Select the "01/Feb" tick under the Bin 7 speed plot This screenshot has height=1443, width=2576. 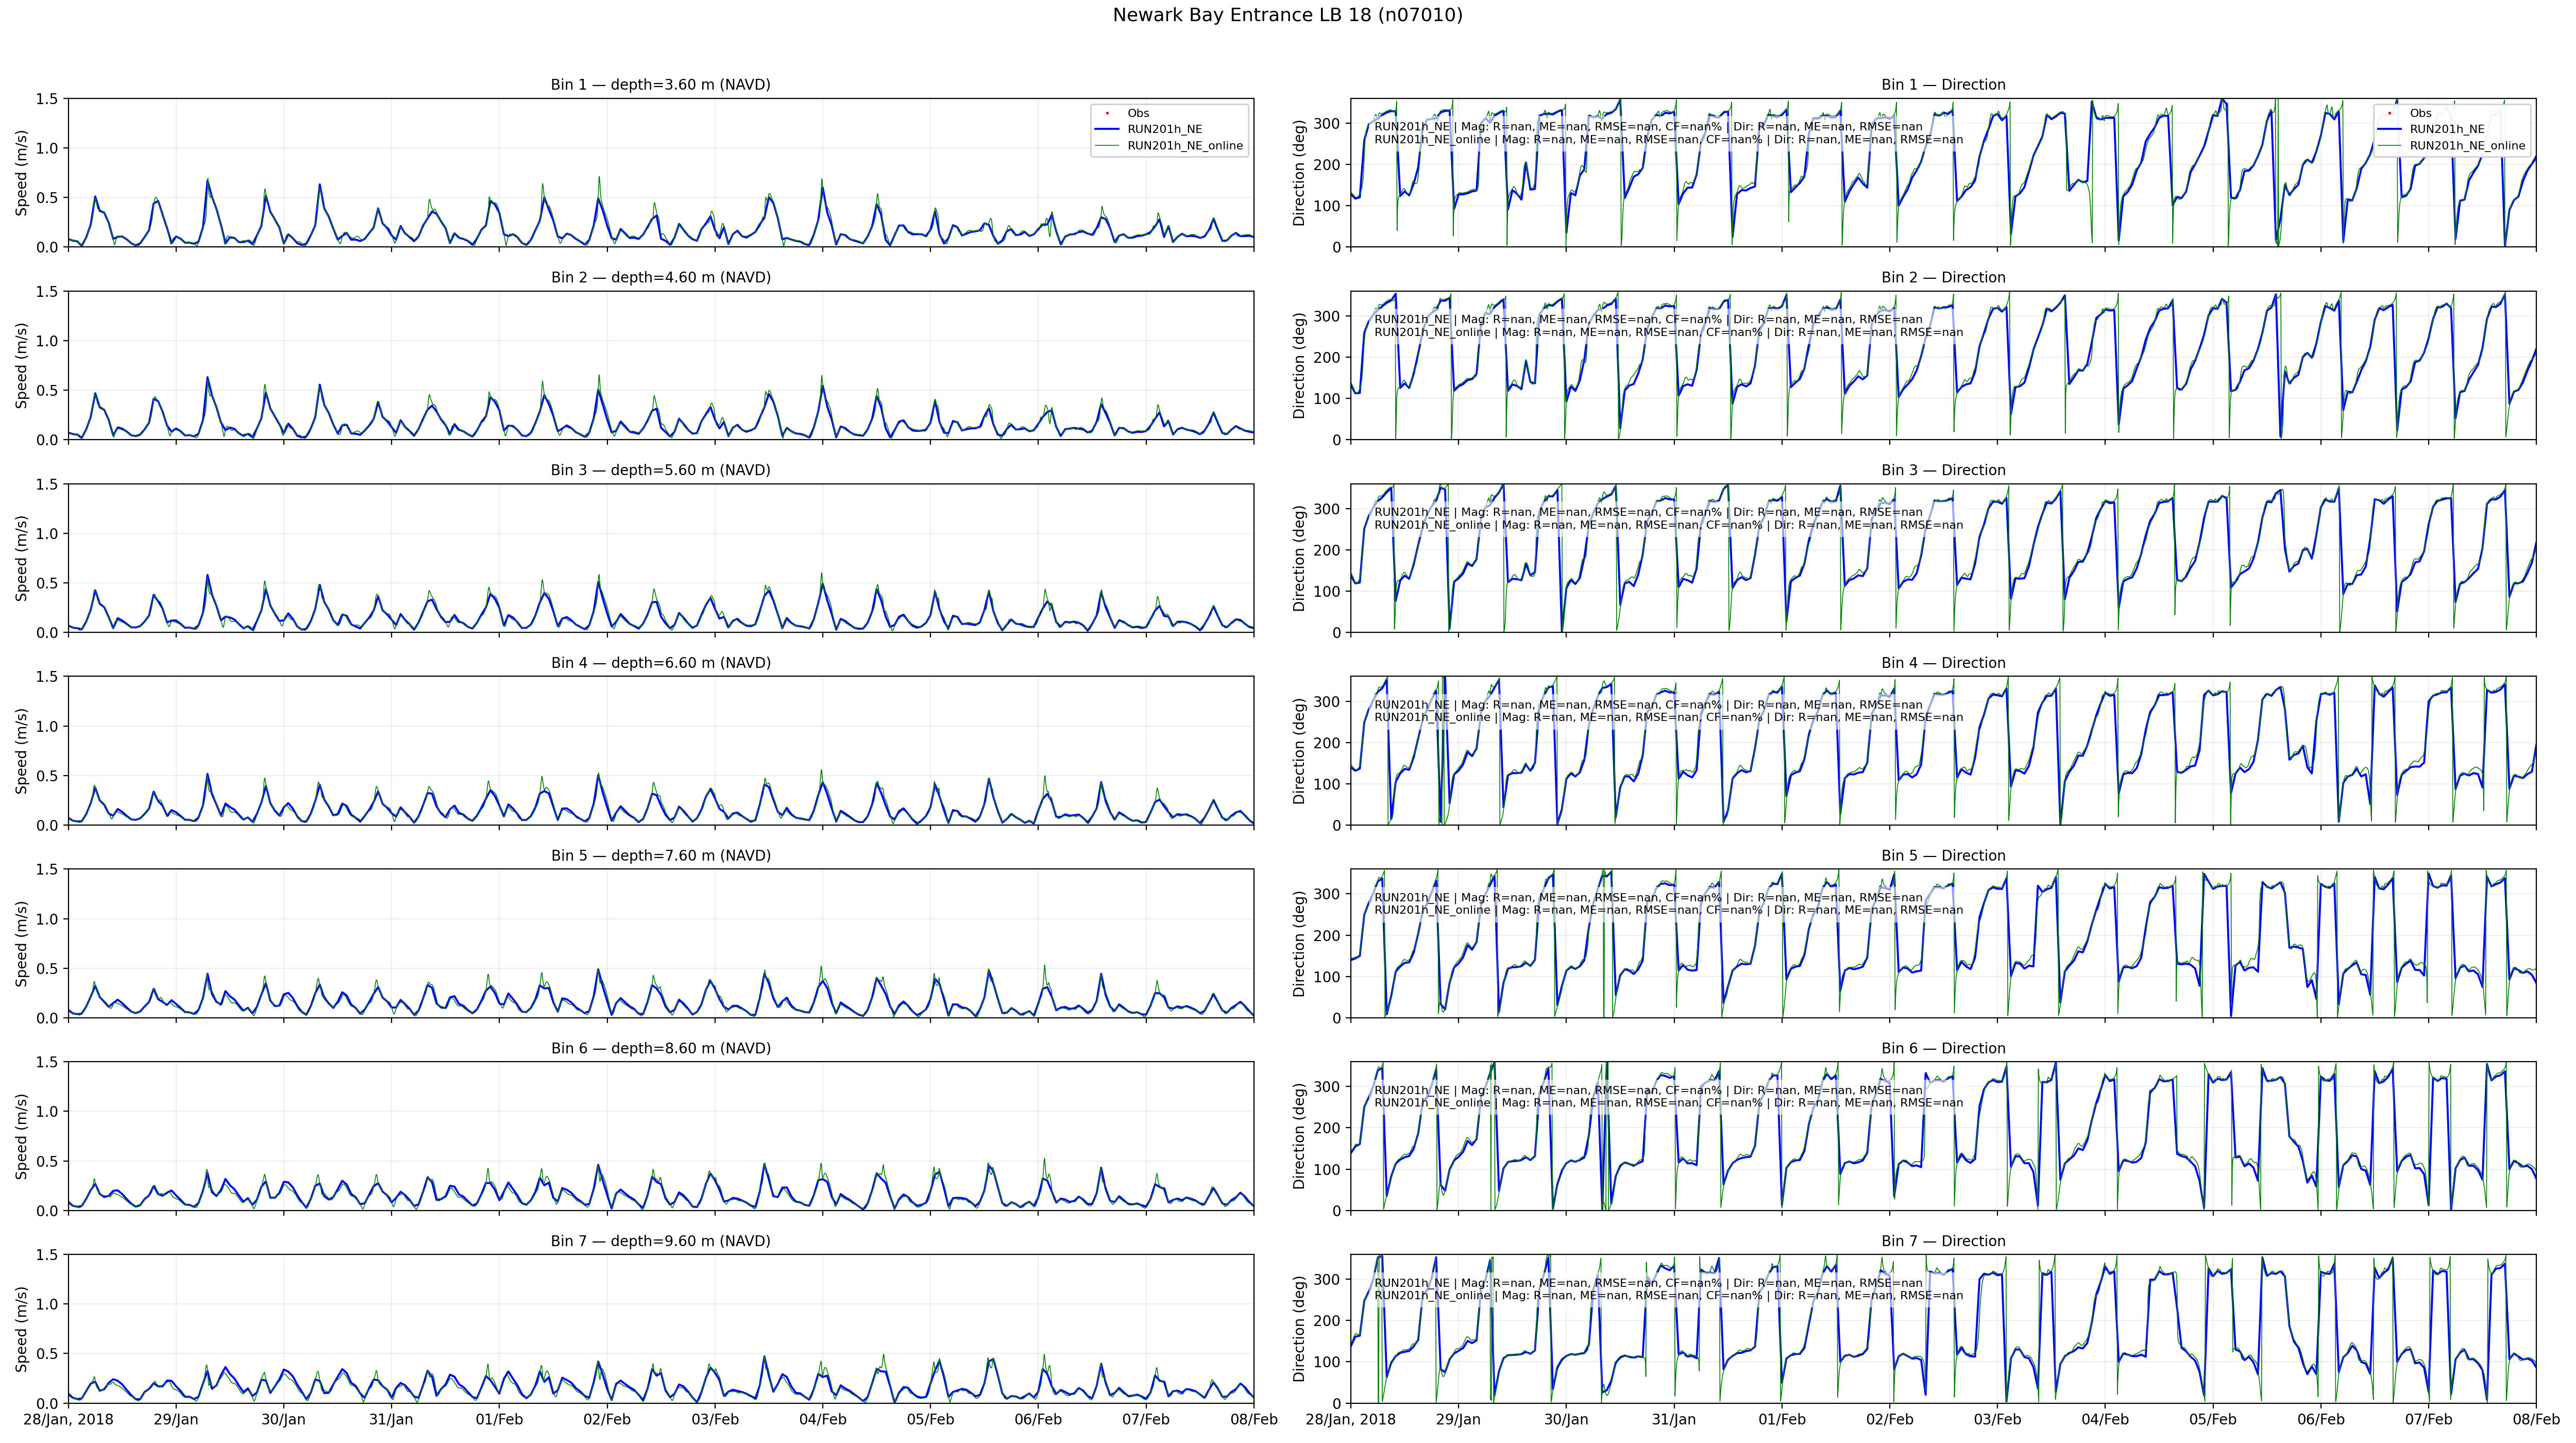point(499,1420)
